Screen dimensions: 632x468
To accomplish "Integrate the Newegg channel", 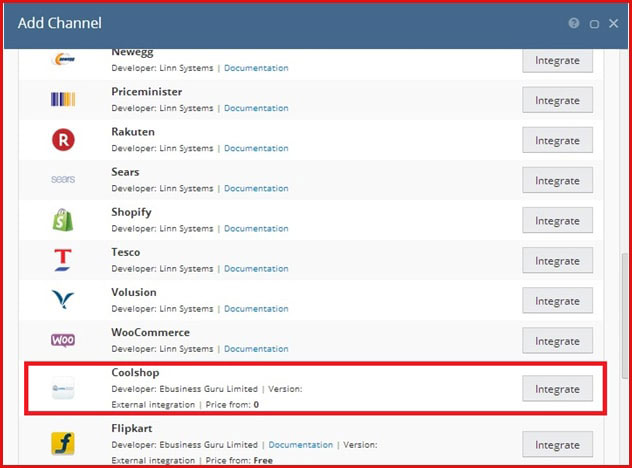I will click(x=557, y=60).
